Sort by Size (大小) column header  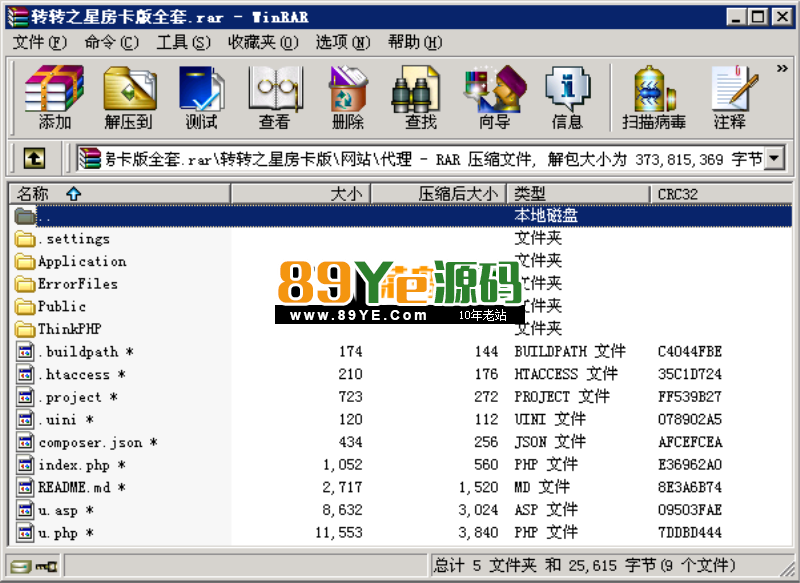click(x=301, y=194)
